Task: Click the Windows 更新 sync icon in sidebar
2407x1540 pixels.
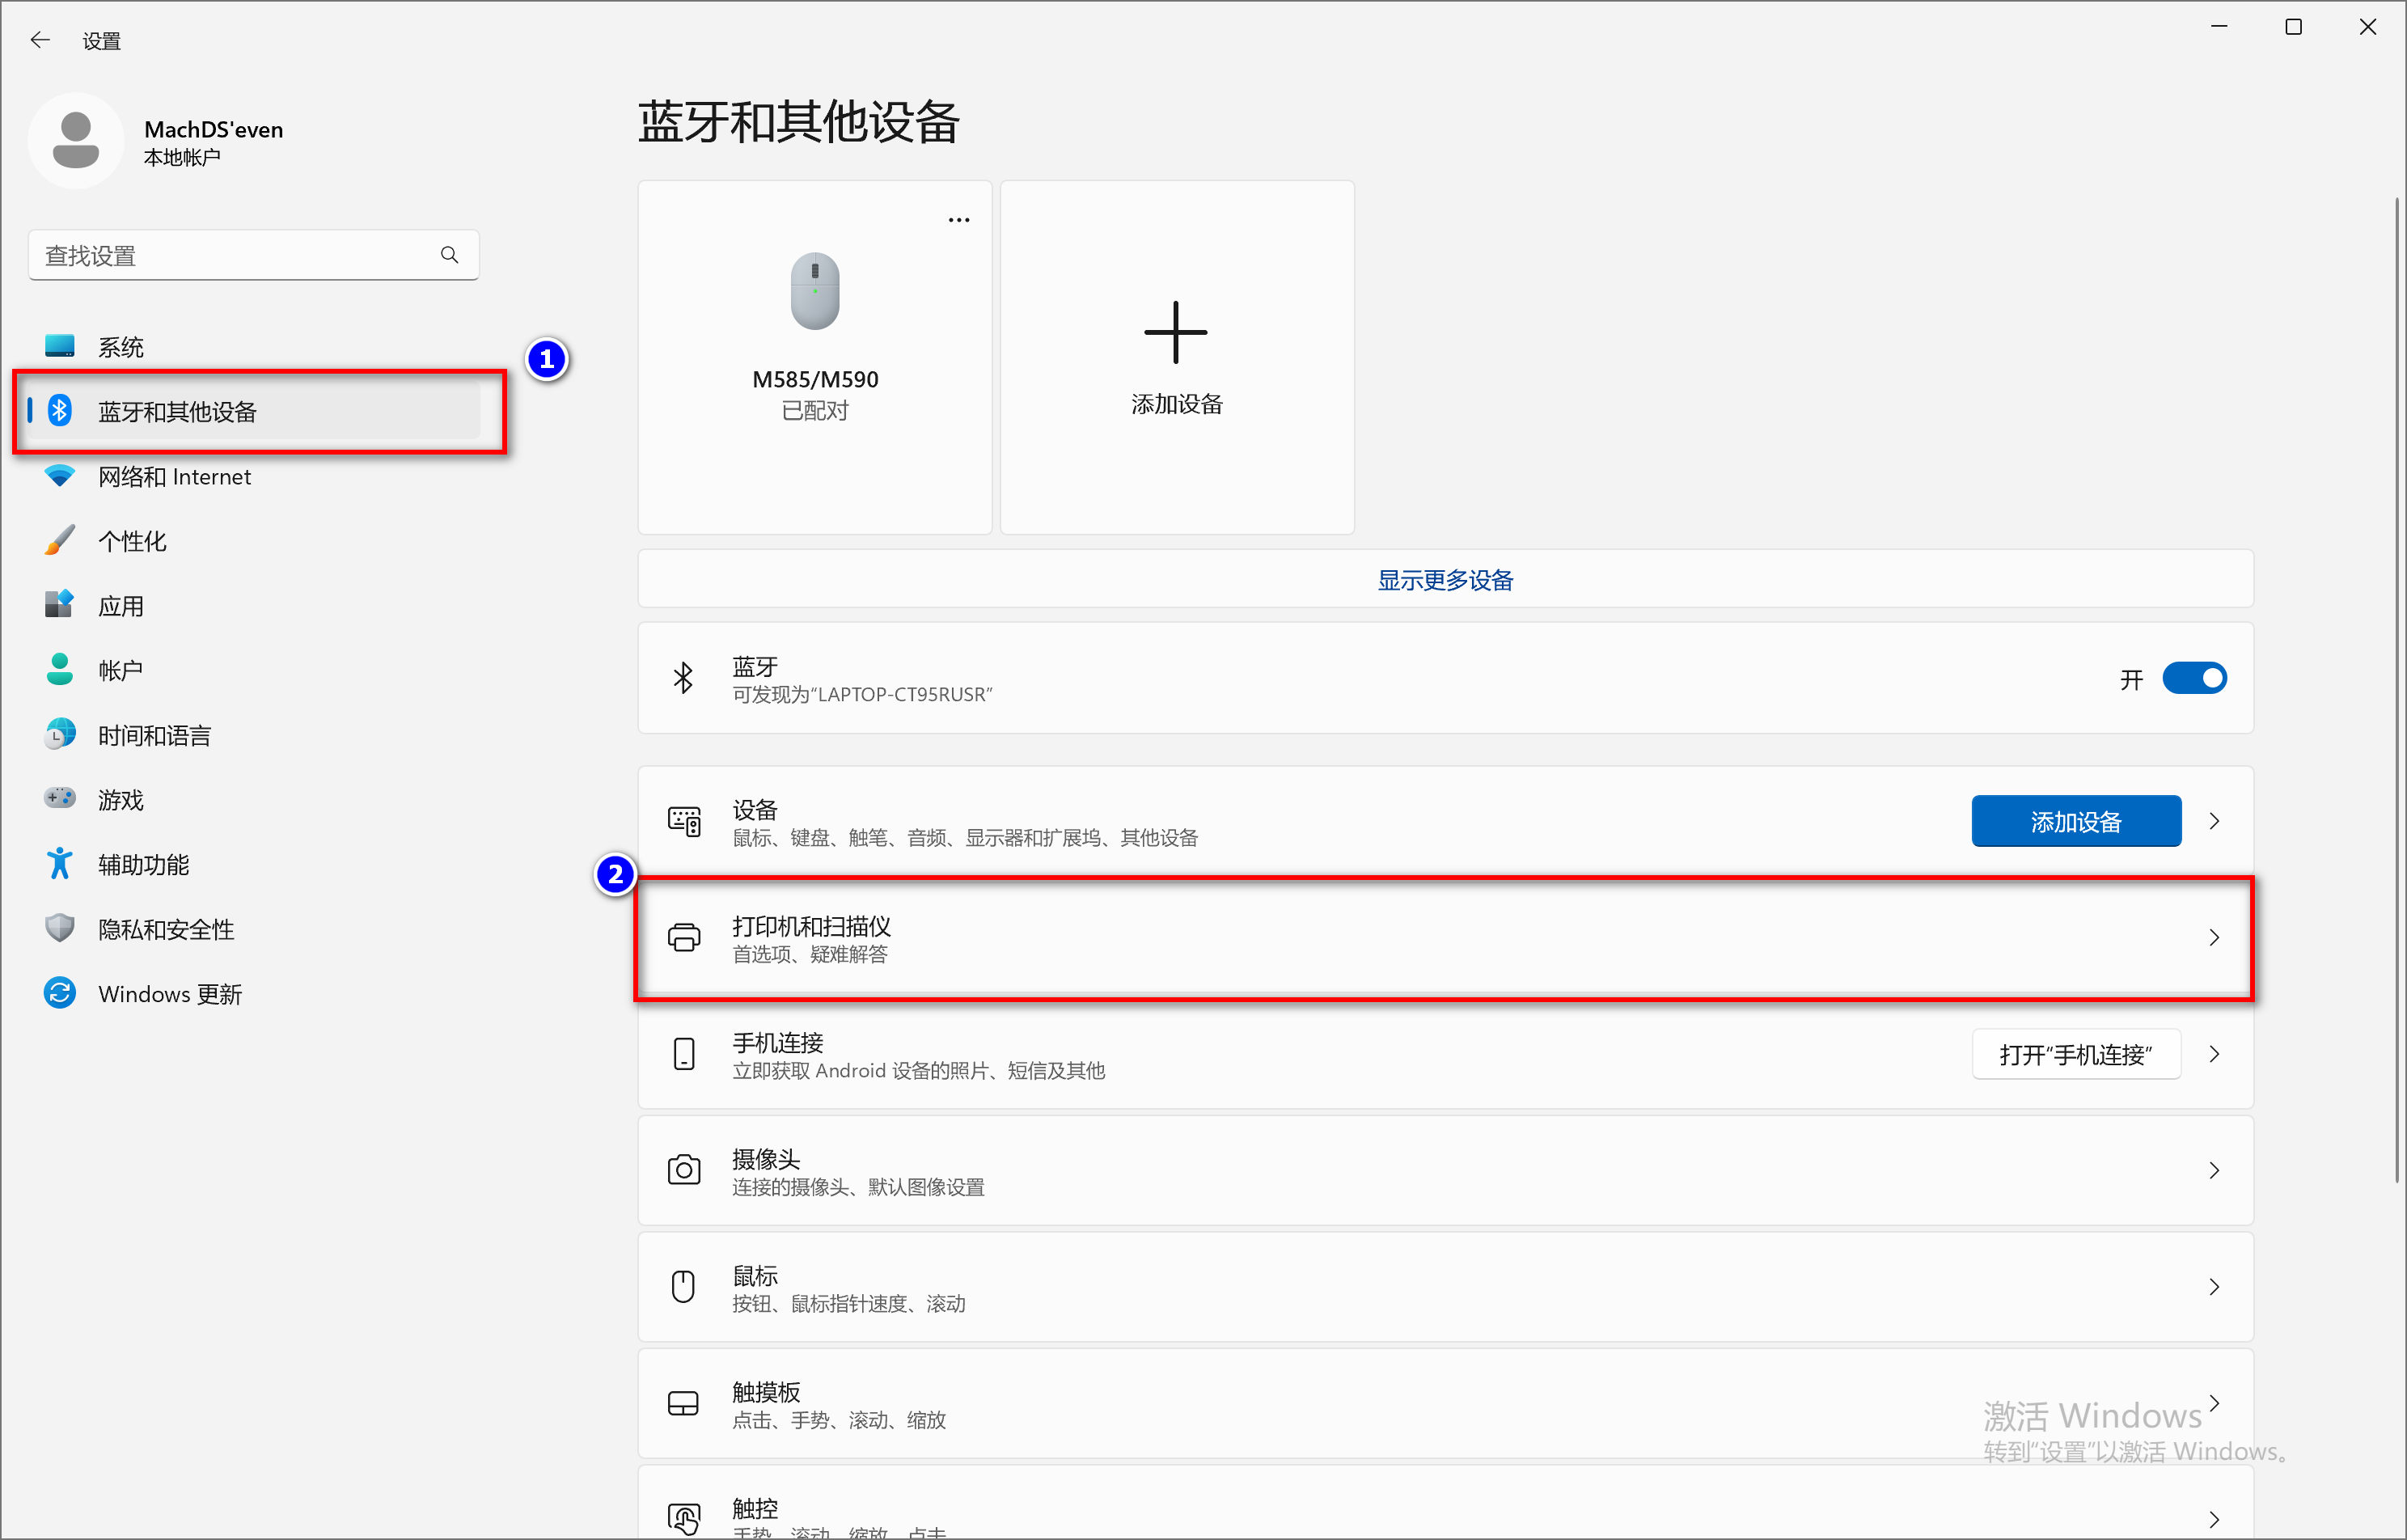Action: coord(60,993)
